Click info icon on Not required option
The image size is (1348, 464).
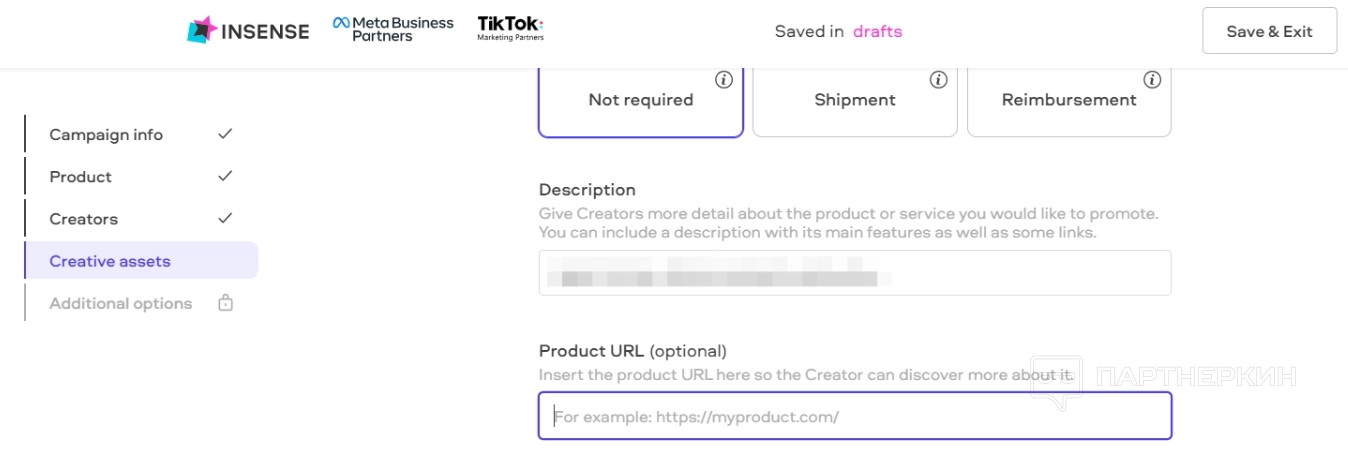coord(724,80)
